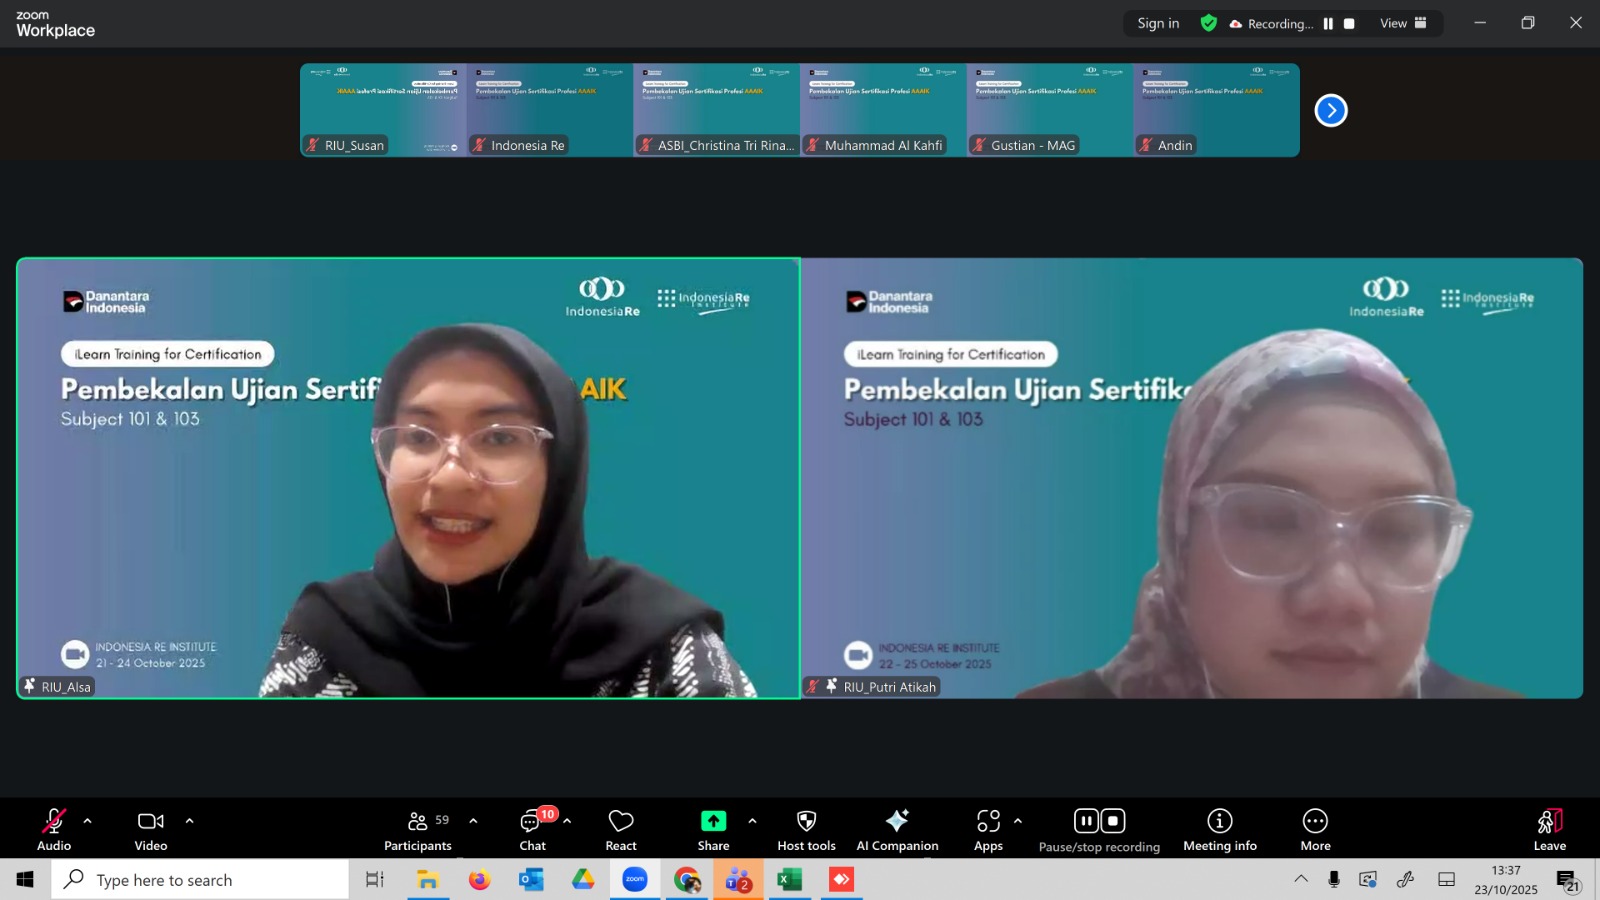Screen dimensions: 1600x900
Task: Leave the meeting
Action: click(1549, 829)
